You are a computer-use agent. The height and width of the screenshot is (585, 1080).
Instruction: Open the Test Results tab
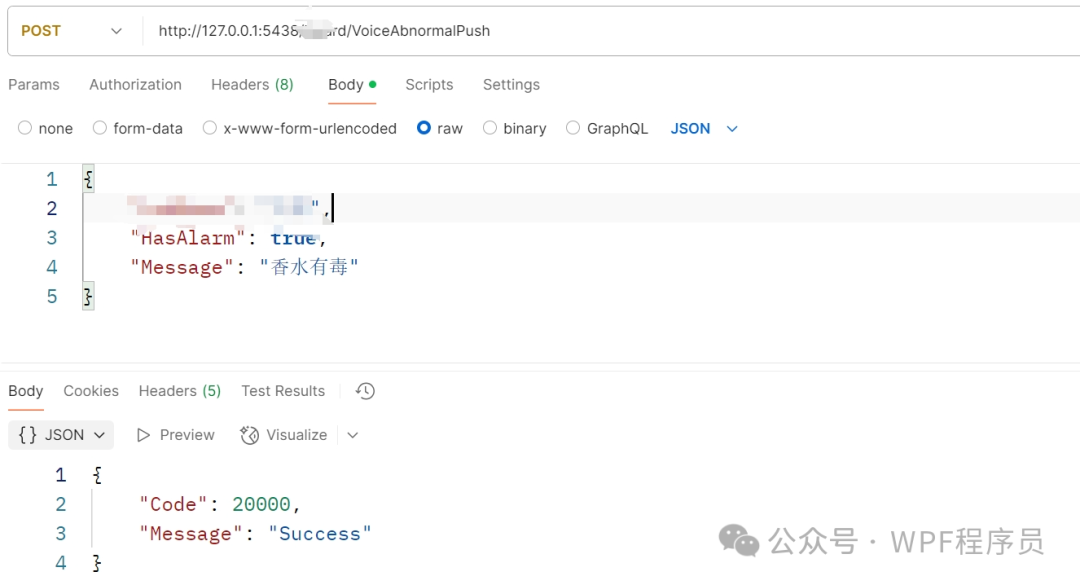(283, 391)
